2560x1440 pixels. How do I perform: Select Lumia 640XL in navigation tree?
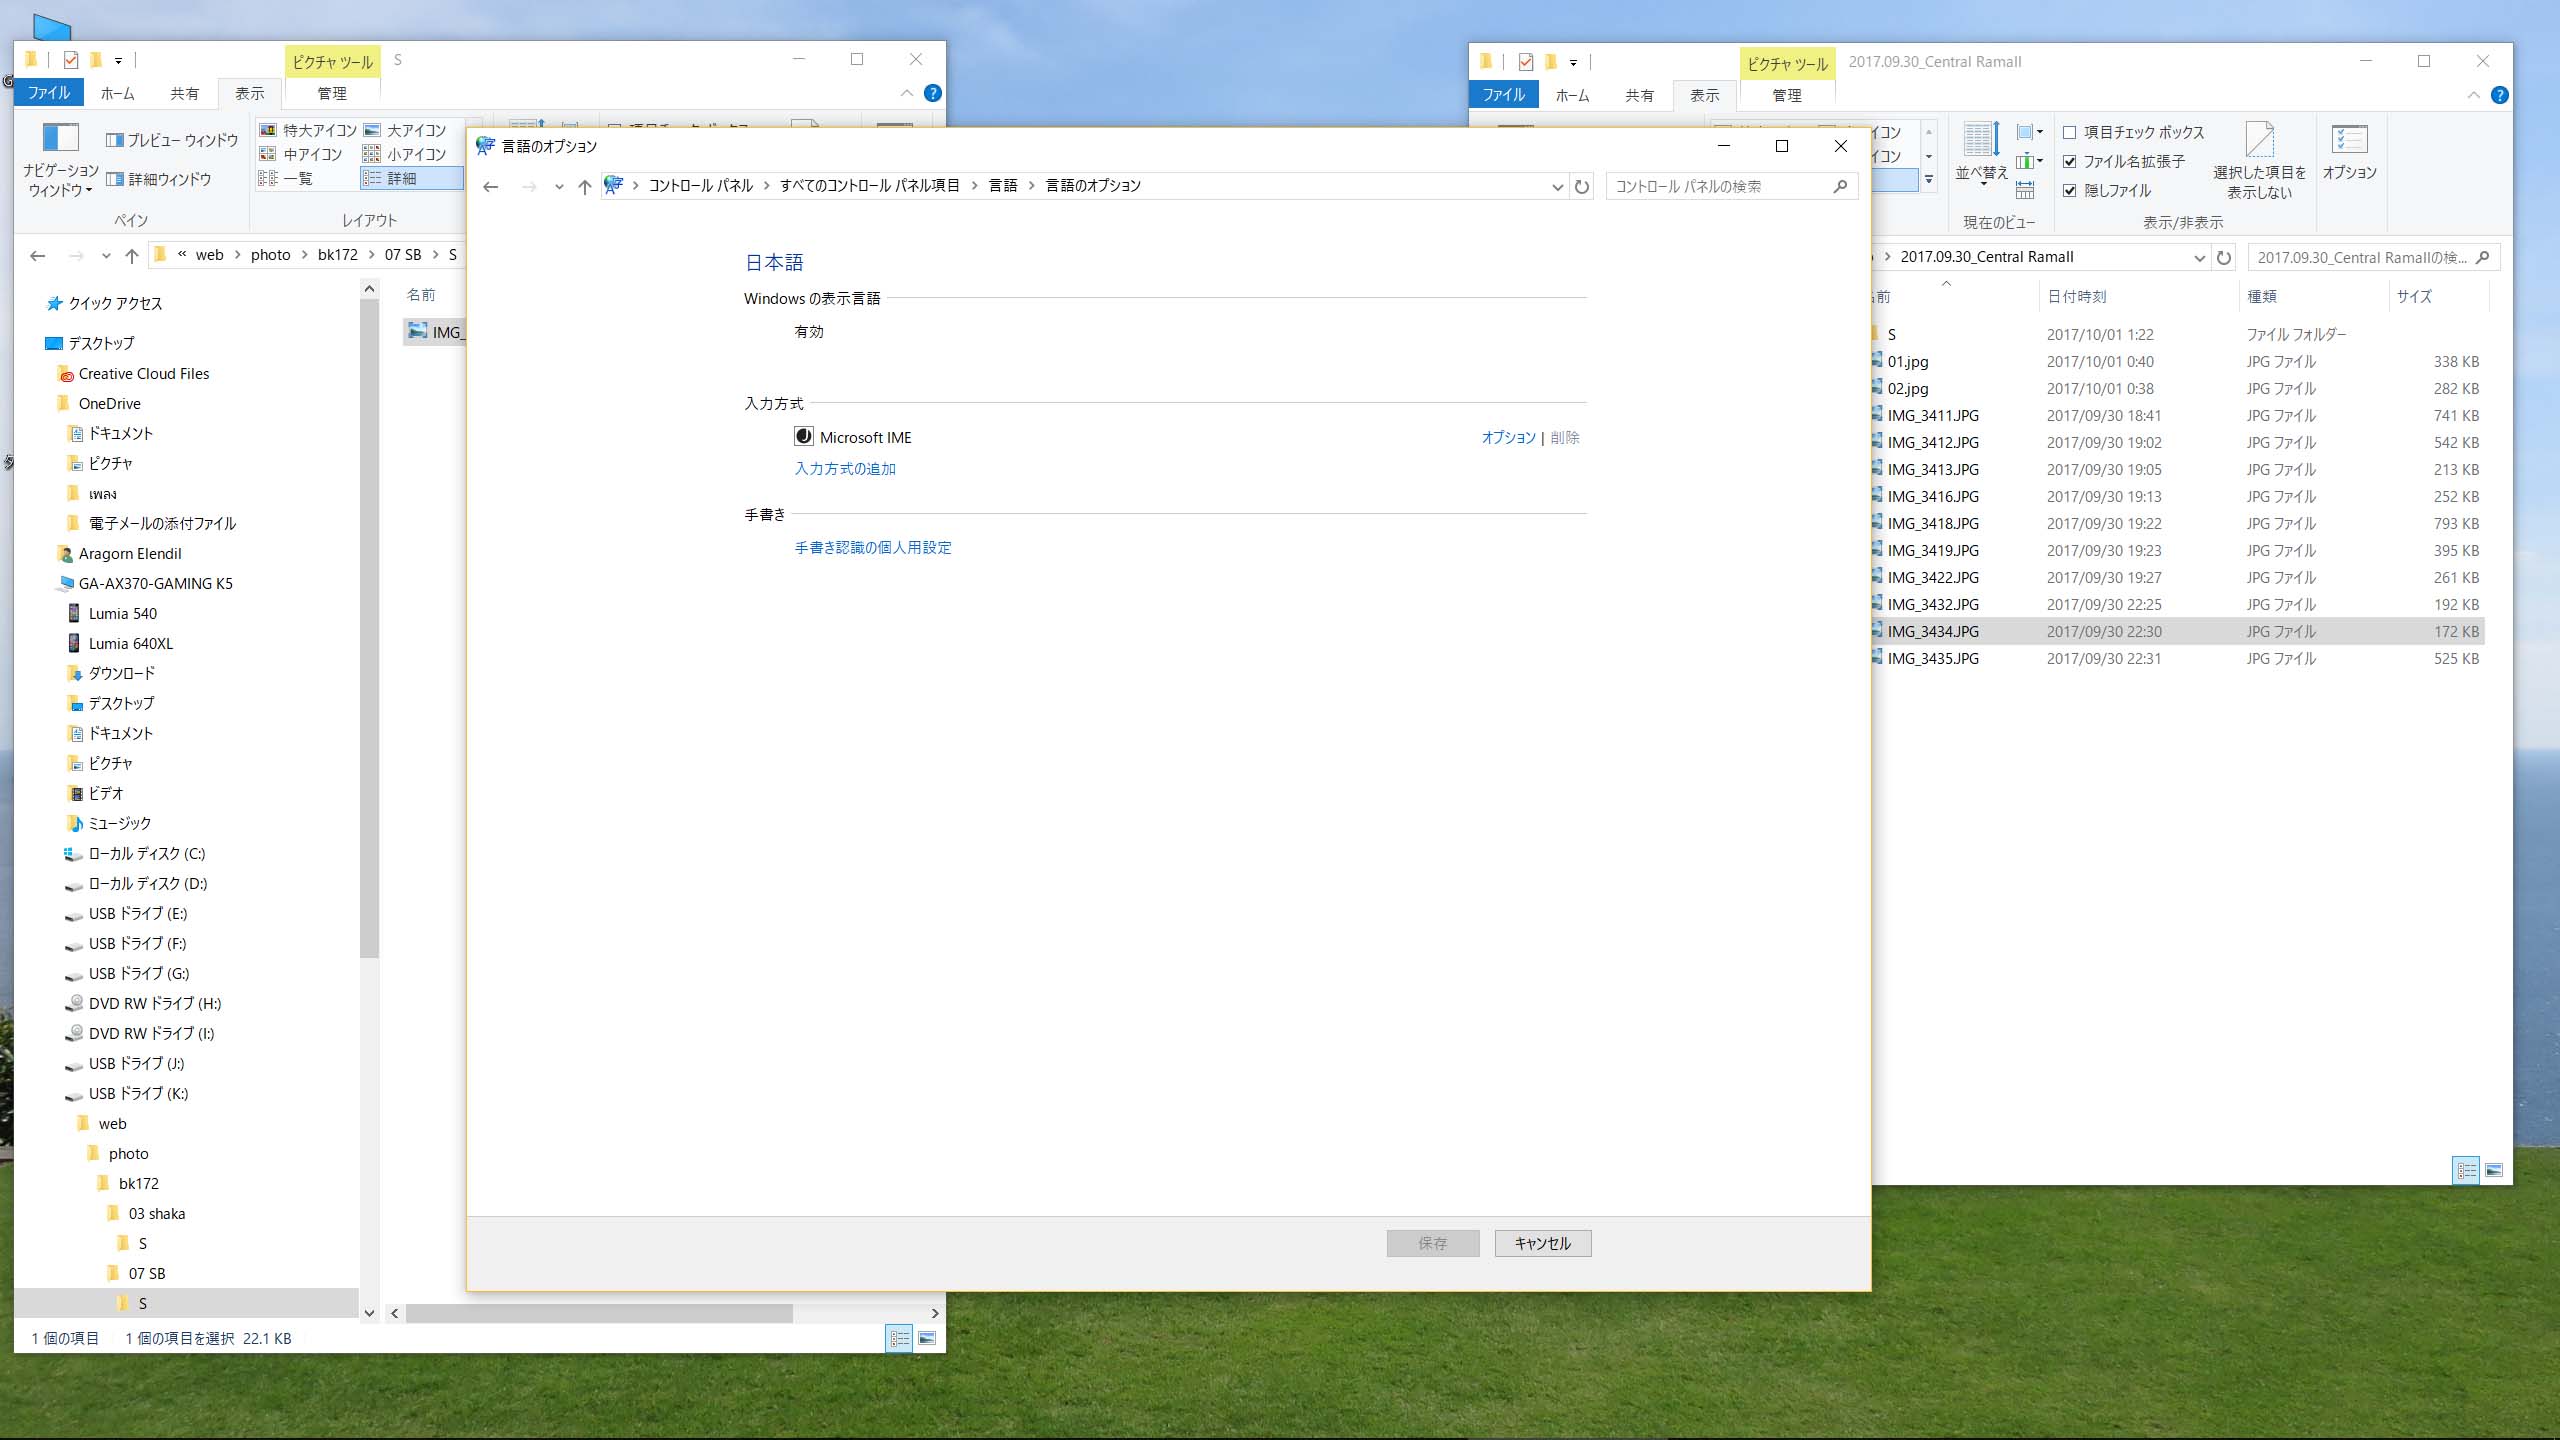(x=131, y=644)
